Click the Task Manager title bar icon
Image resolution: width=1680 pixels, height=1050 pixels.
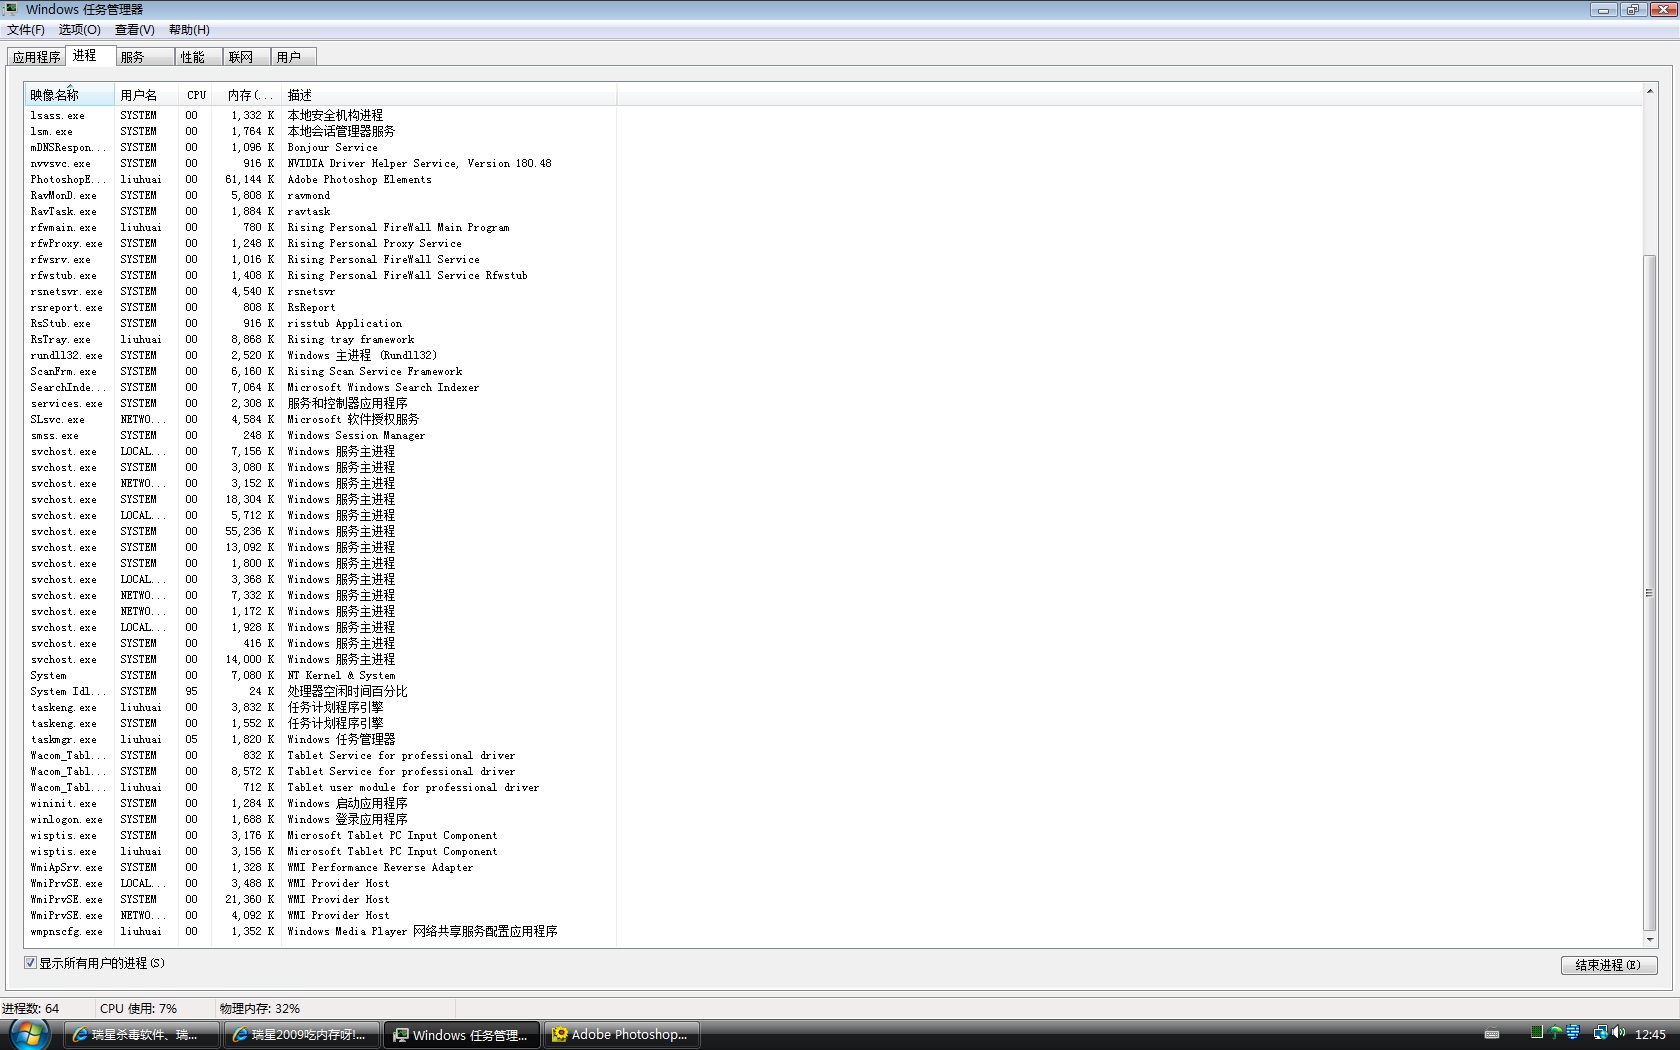click(x=12, y=9)
